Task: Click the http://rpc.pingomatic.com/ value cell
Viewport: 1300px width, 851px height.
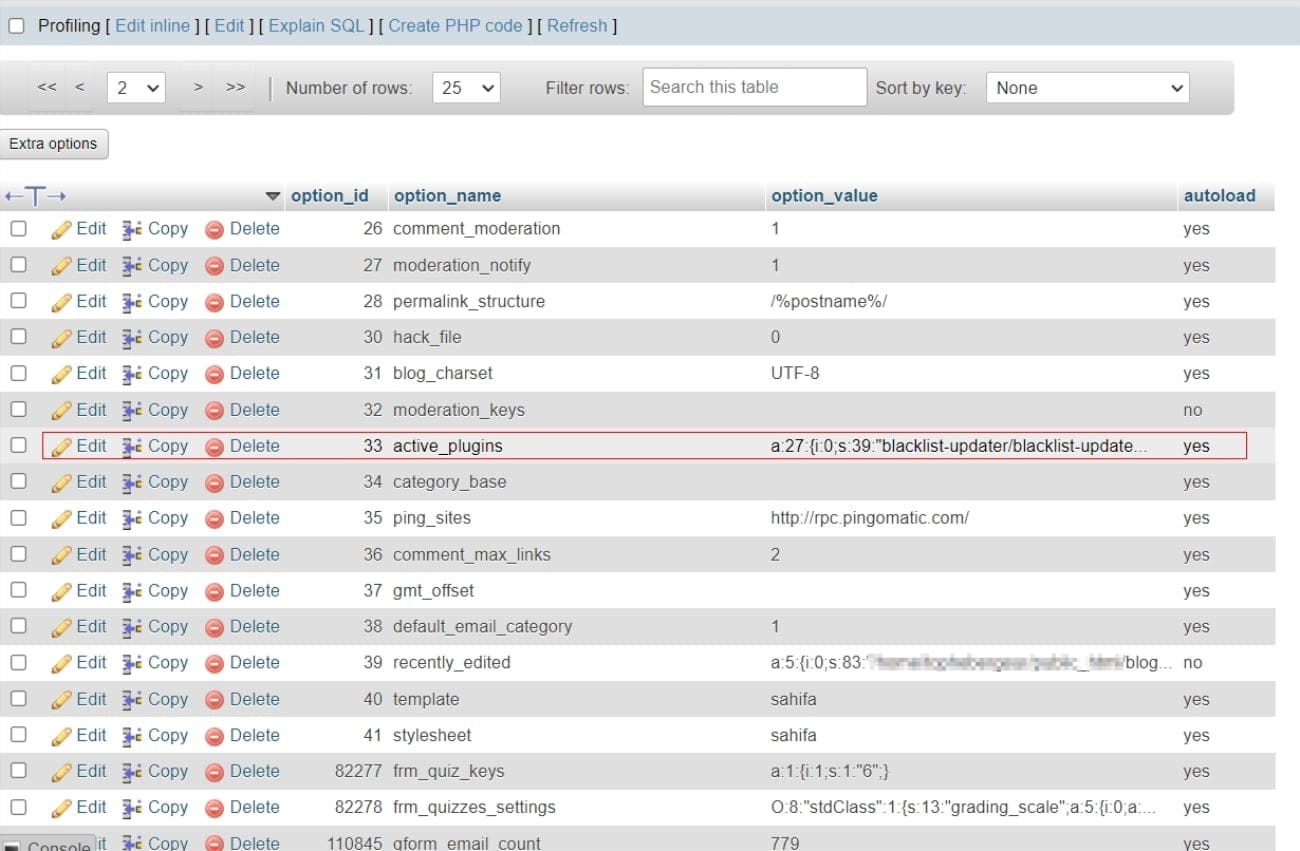Action: (x=869, y=518)
